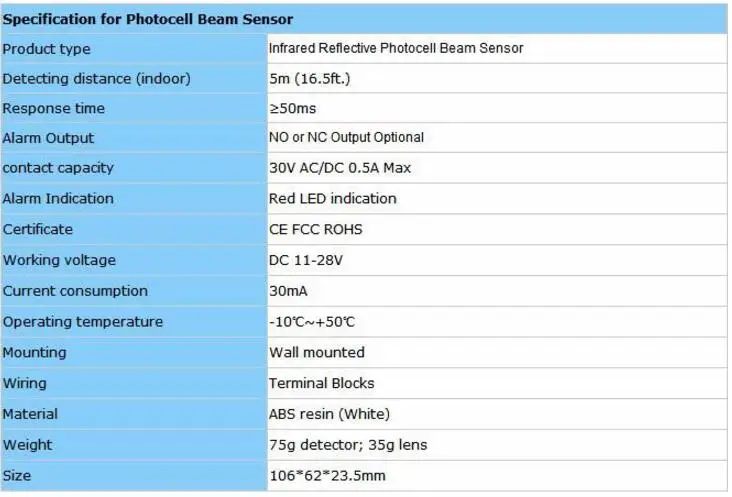732x497 pixels.
Task: Select the 'Response time' row label
Action: (x=53, y=108)
